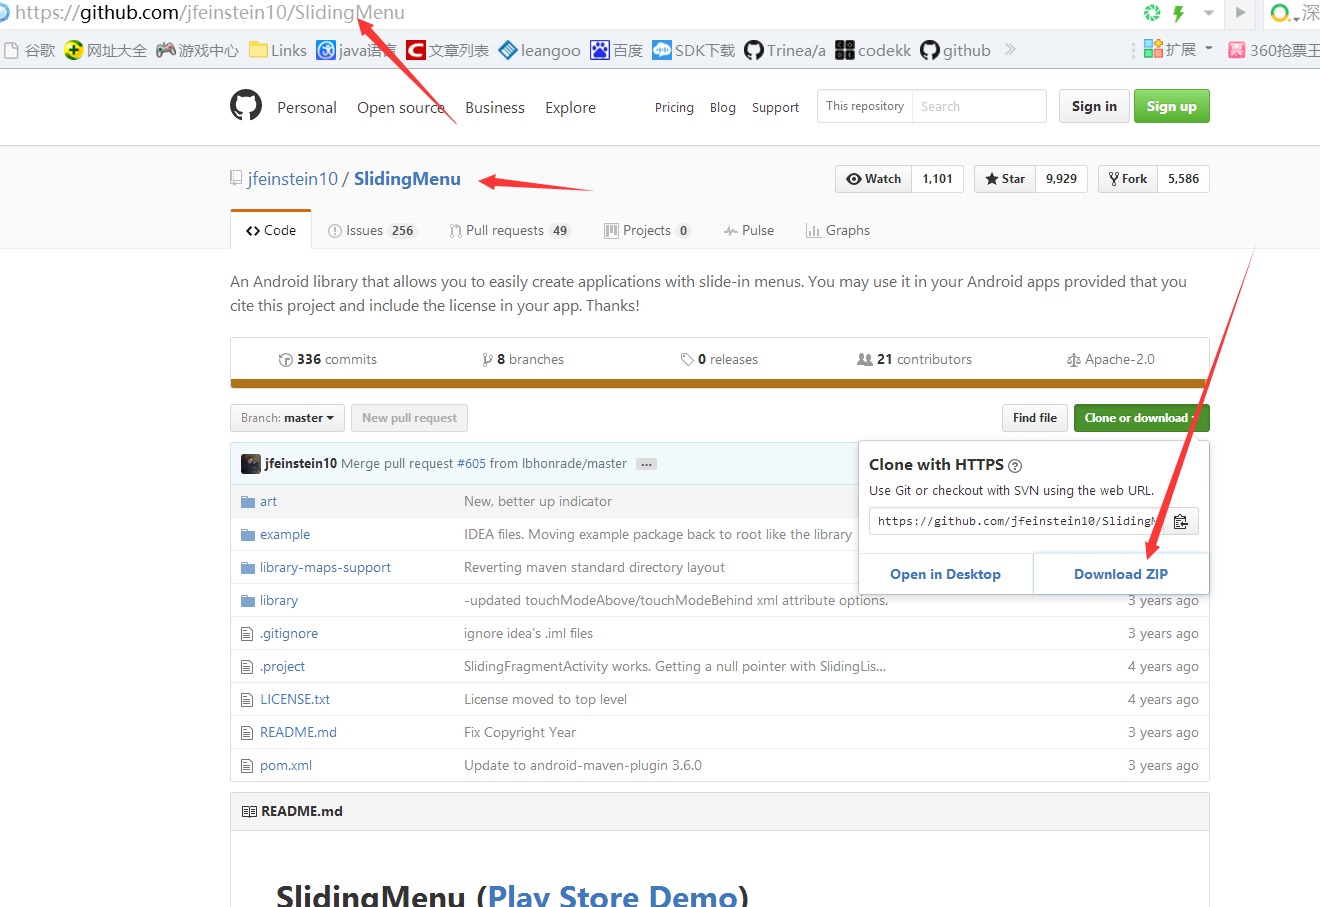
Task: Open the github bookmark
Action: pyautogui.click(x=955, y=50)
